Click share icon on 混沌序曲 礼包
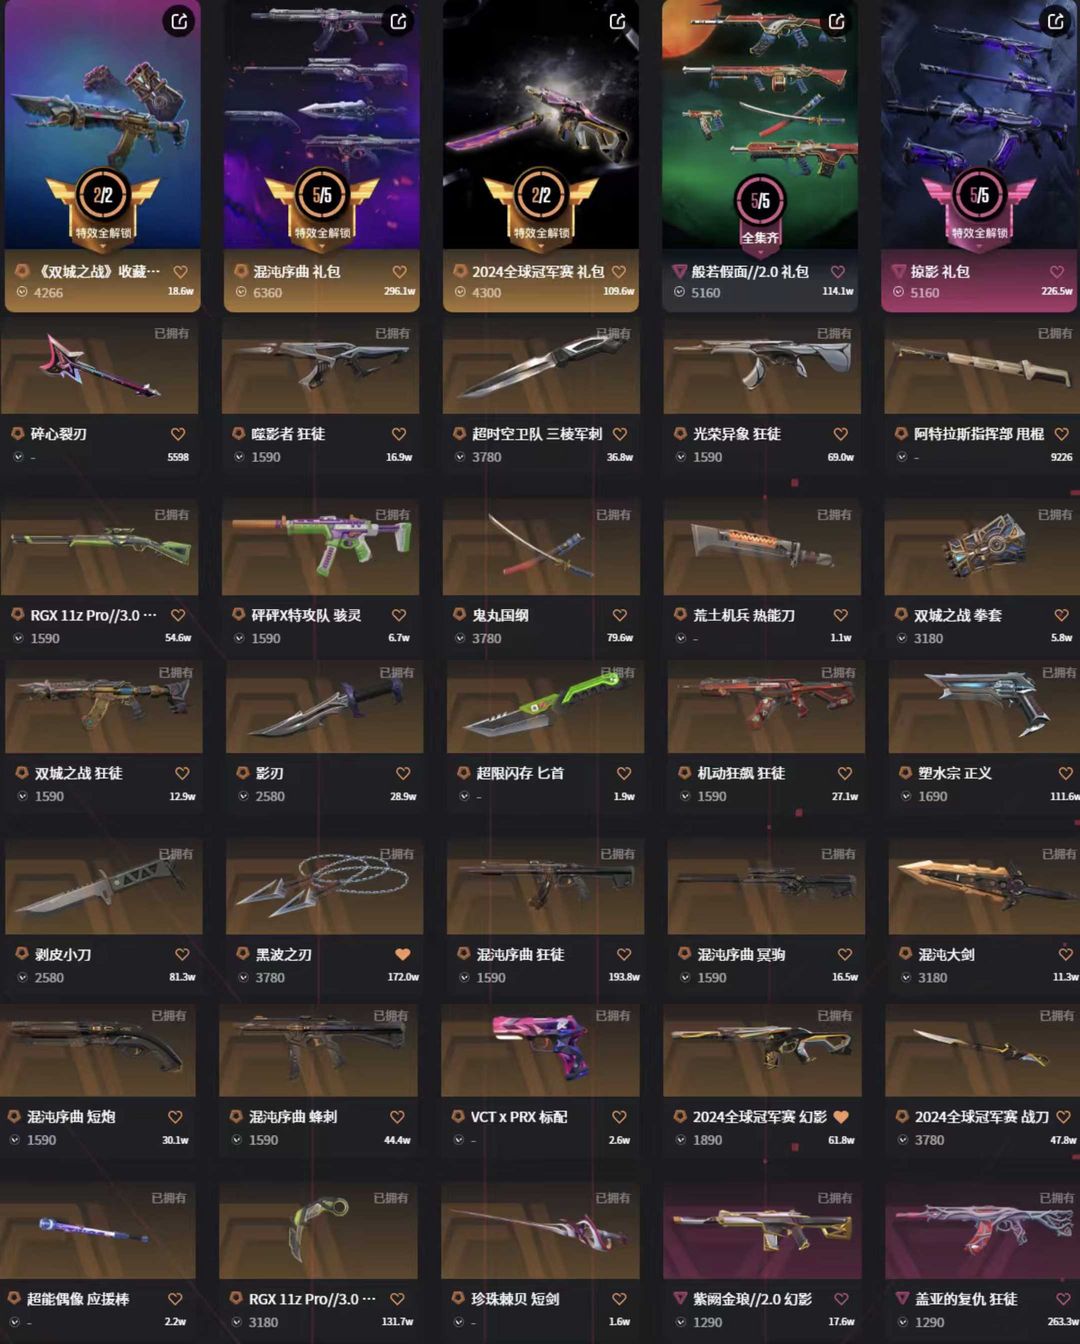1080x1344 pixels. pos(398,21)
